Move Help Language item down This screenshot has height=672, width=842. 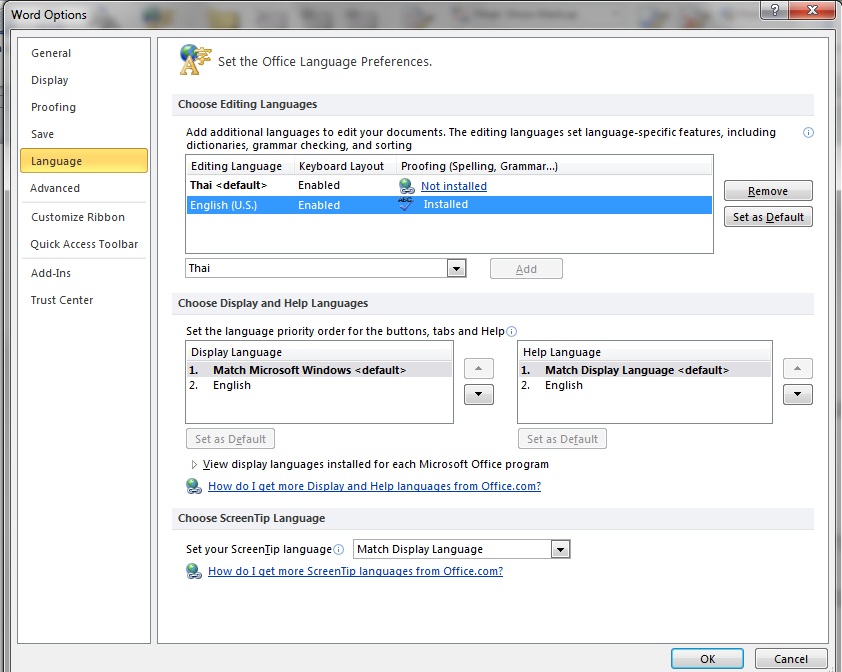[x=797, y=394]
